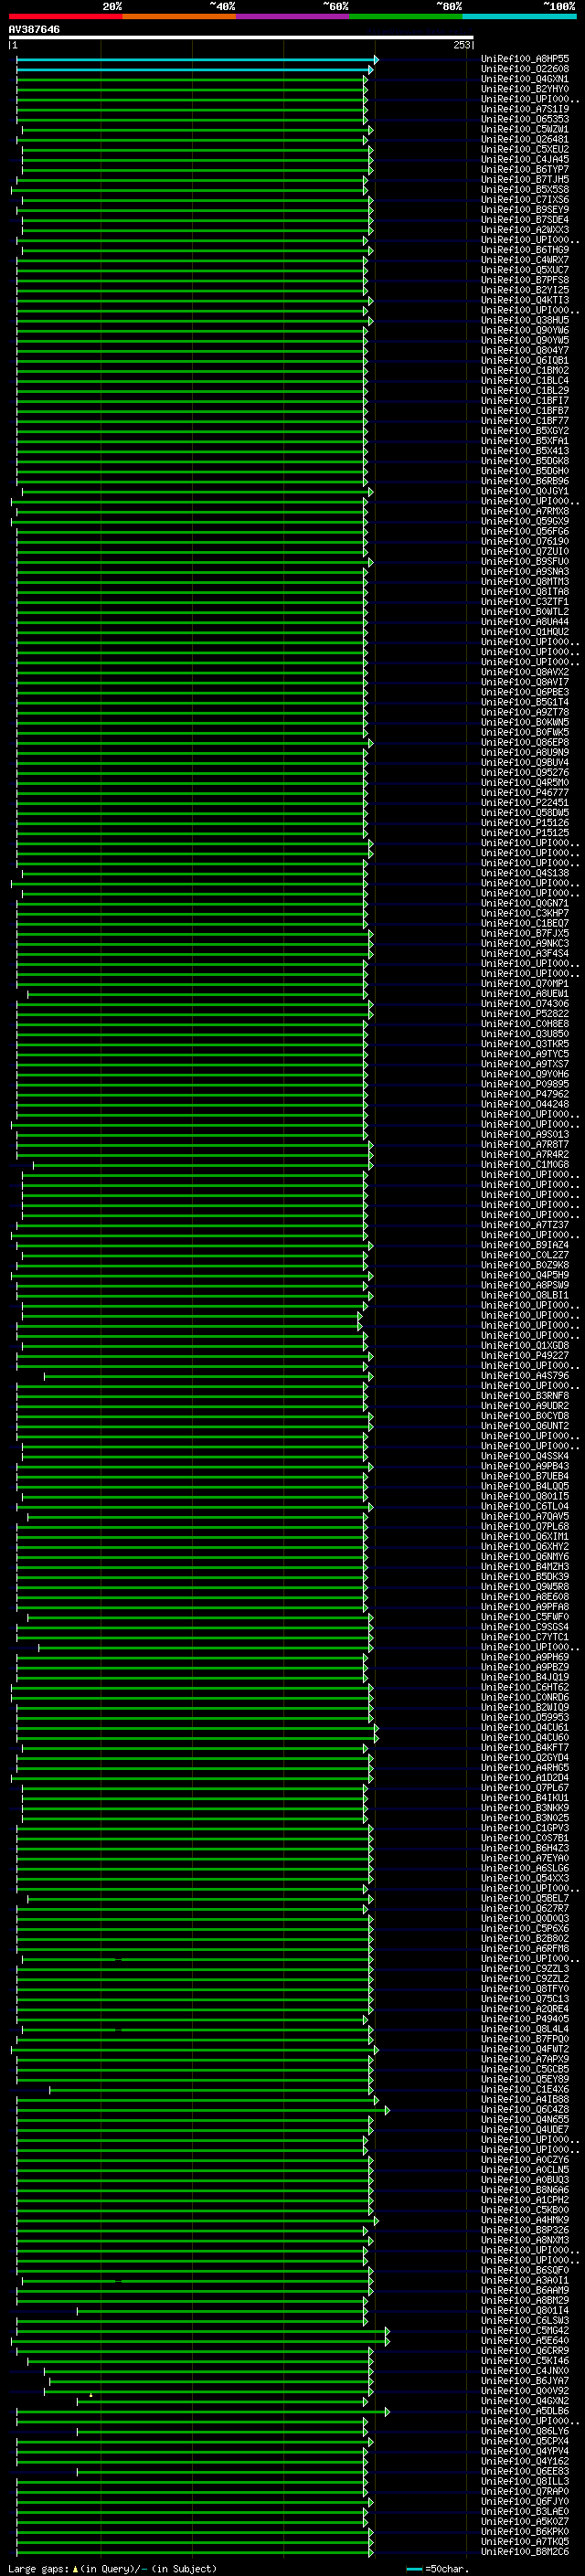Open hit UniRef100_B2YHY0
Screen dimensions: 585x2576
click(x=525, y=89)
